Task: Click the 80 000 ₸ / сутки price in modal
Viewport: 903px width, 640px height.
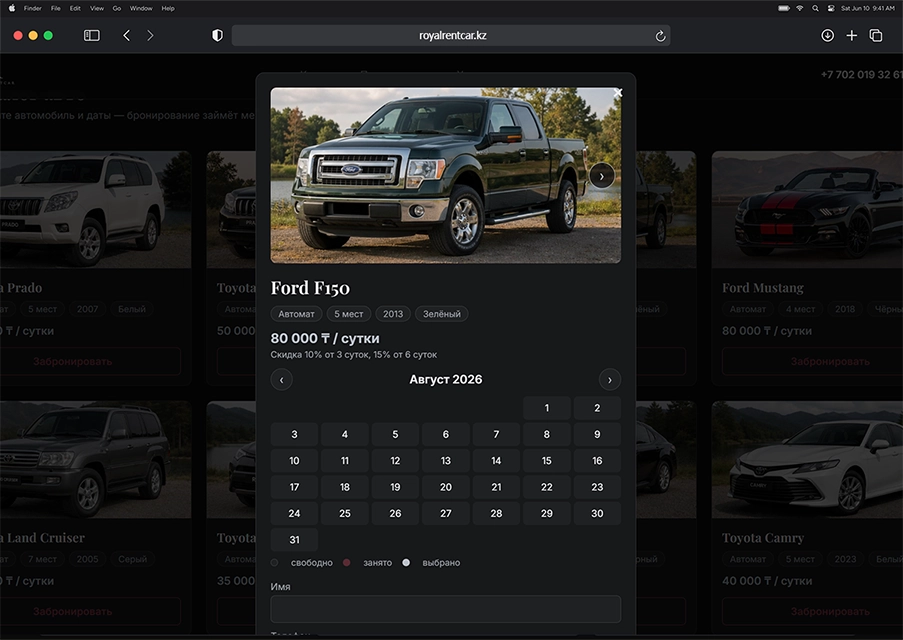Action: point(325,338)
